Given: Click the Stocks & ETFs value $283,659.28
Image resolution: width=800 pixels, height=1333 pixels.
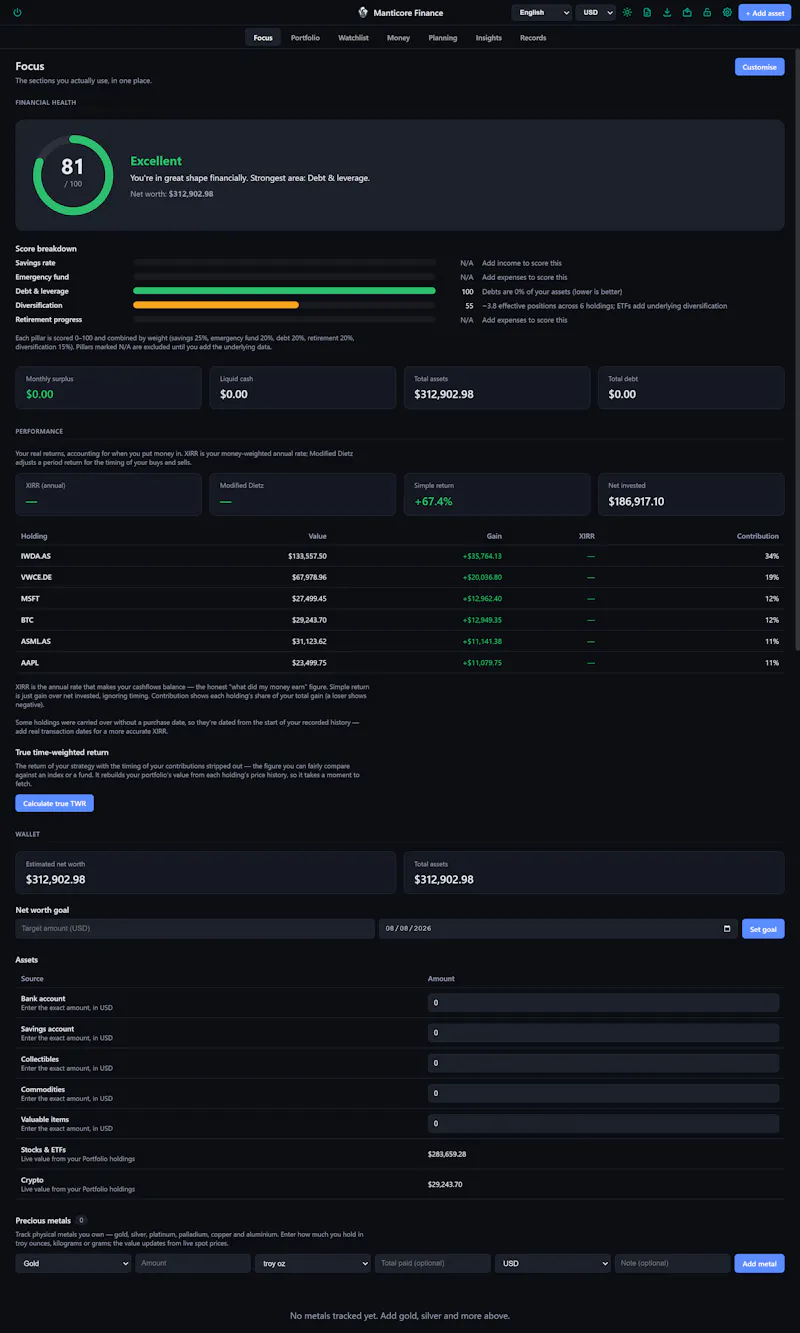Looking at the screenshot, I should (447, 1154).
